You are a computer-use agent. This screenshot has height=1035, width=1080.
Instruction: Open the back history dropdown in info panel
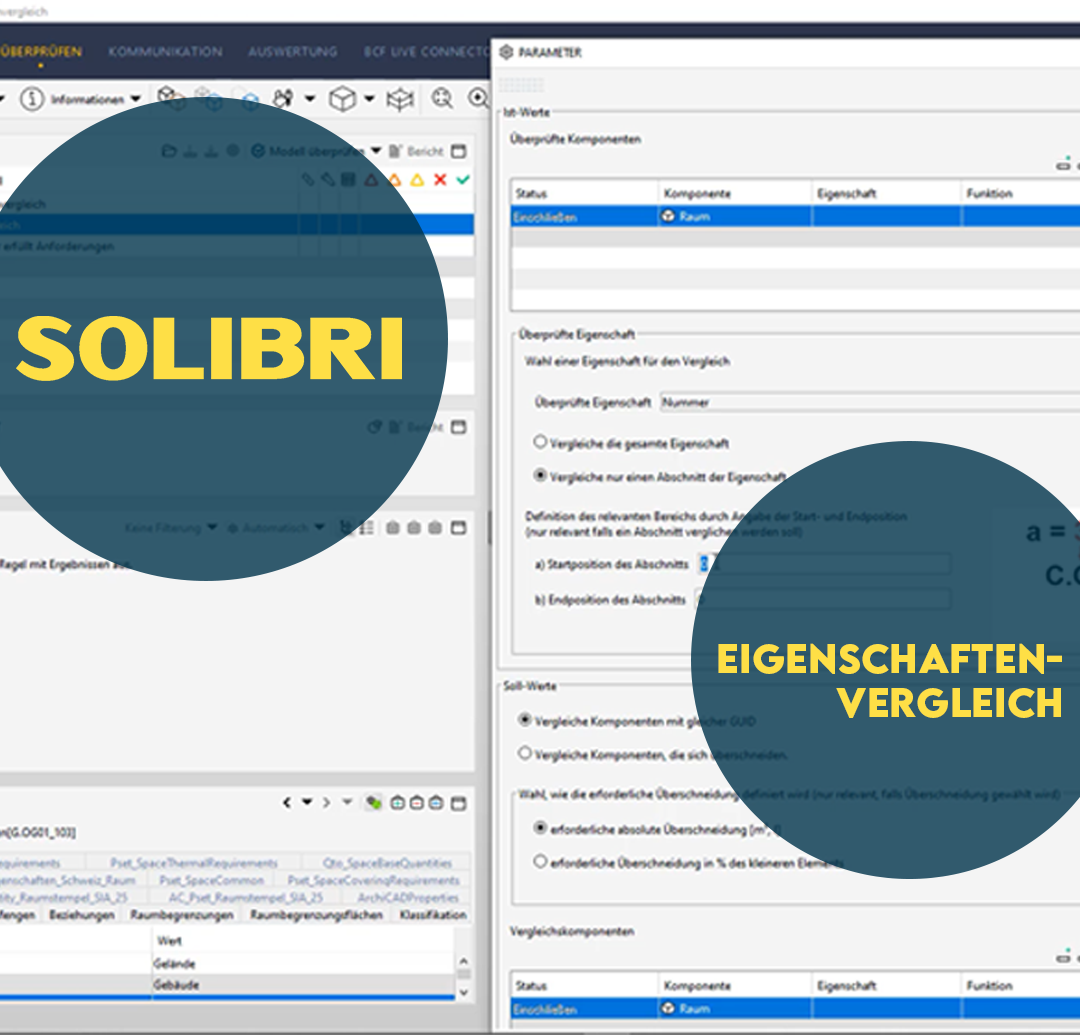pyautogui.click(x=307, y=802)
